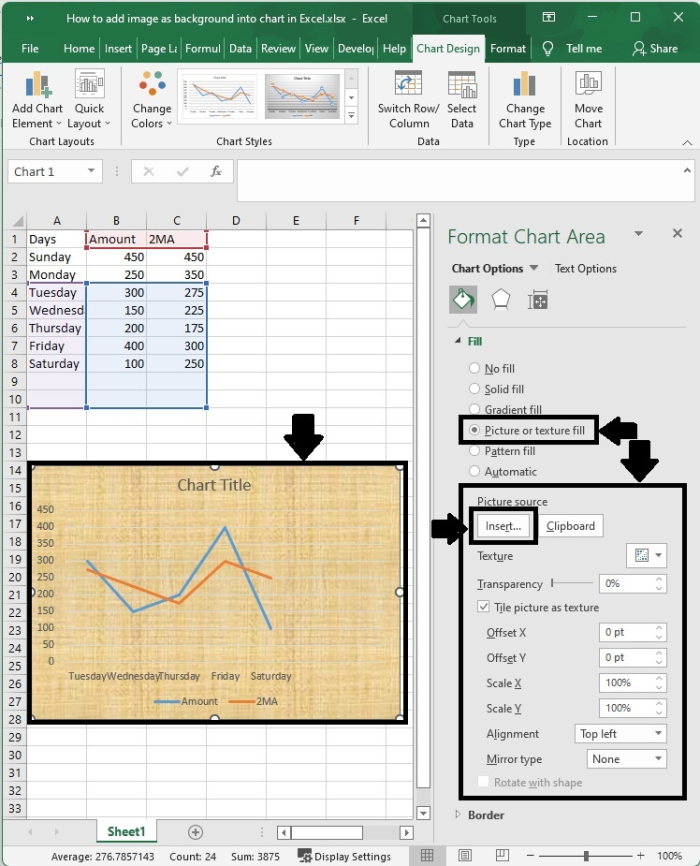The height and width of the screenshot is (866, 700).
Task: Click the confirm checkmark formula bar icon
Action: point(182,171)
